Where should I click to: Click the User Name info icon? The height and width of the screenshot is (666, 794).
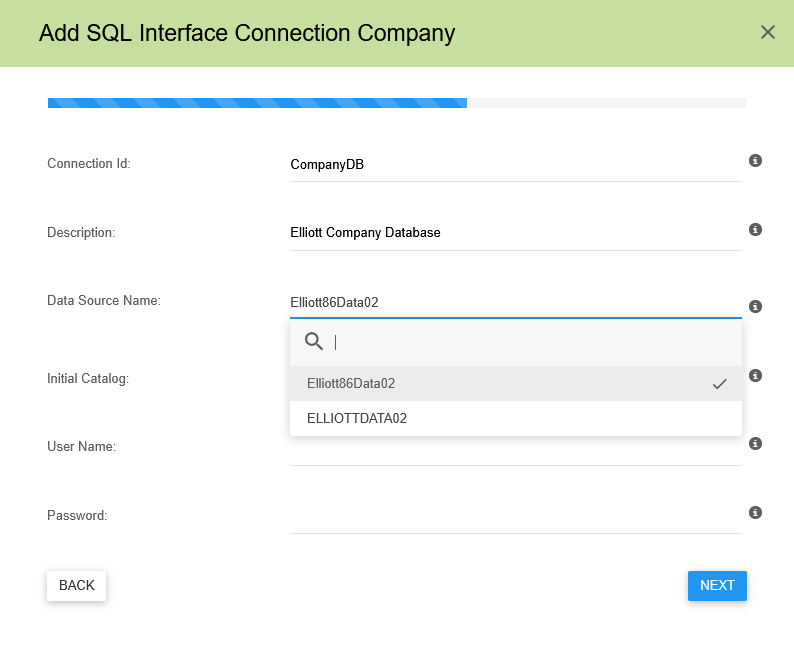[756, 443]
